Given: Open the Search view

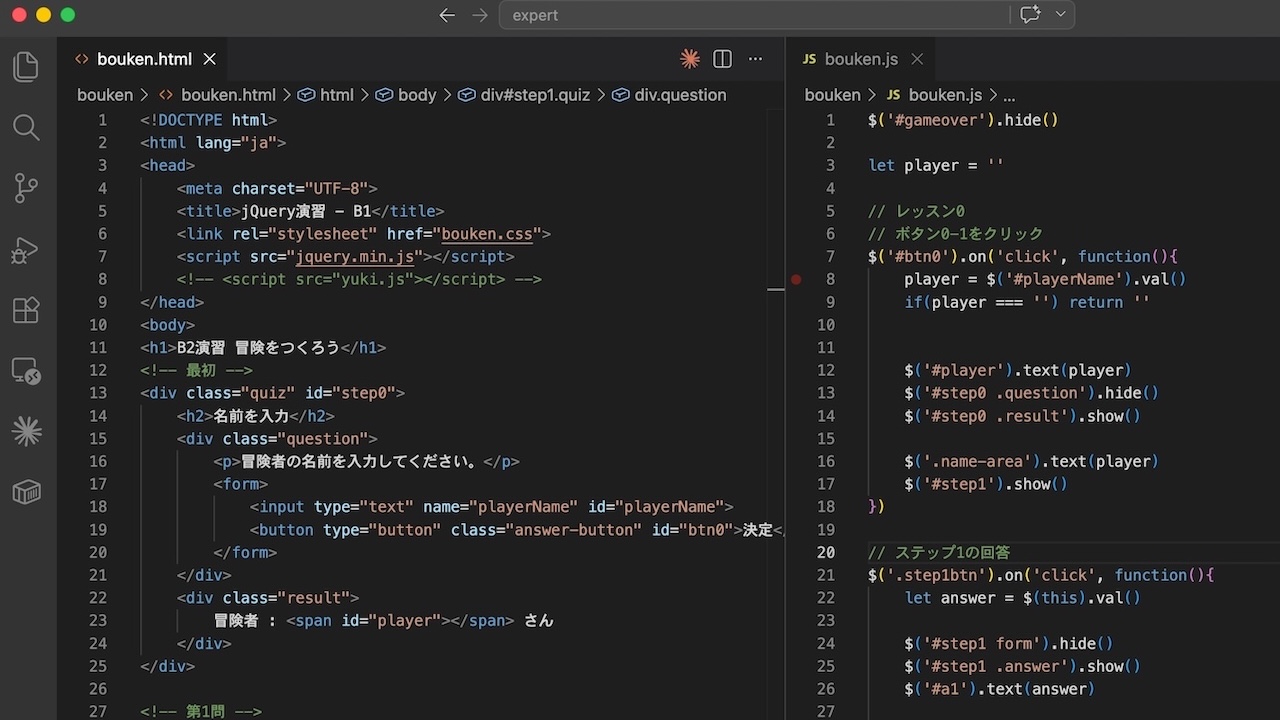Looking at the screenshot, I should [26, 127].
